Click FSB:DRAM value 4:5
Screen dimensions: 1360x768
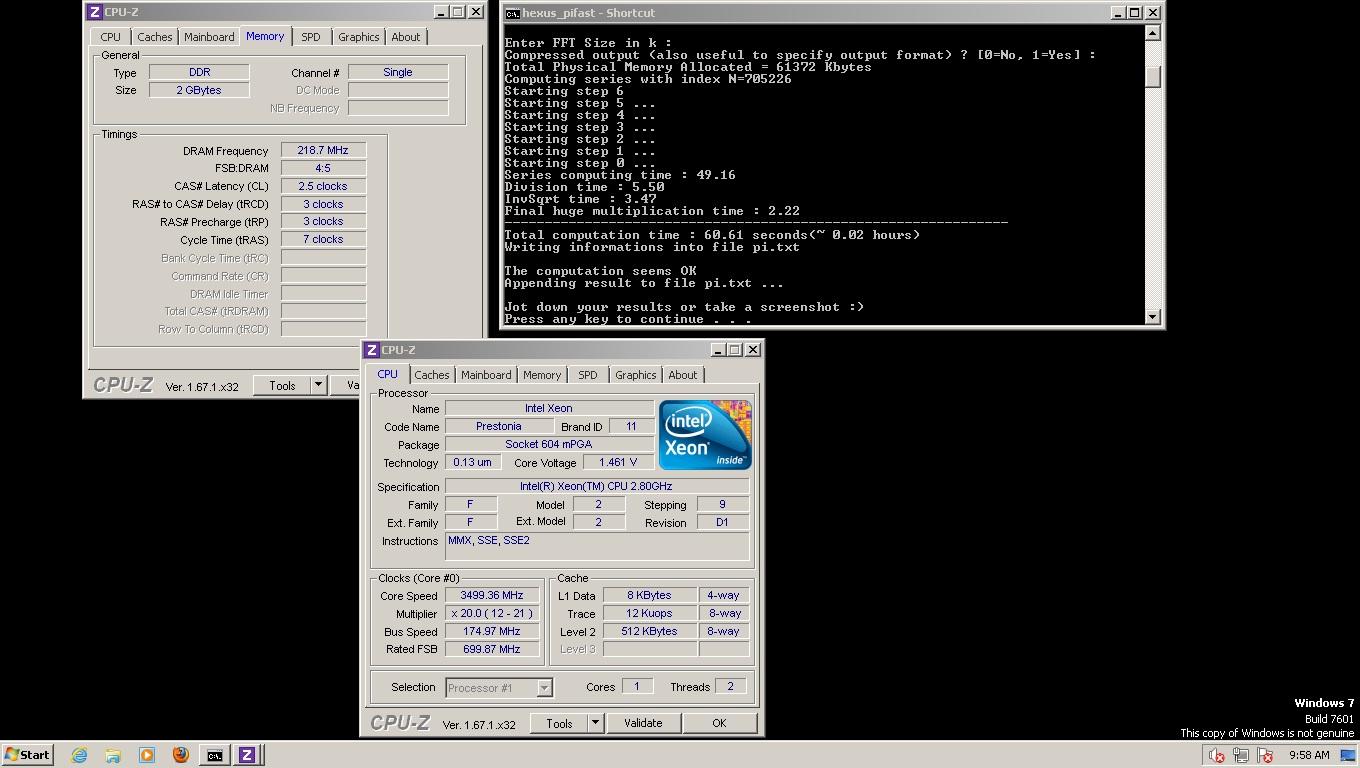click(323, 168)
